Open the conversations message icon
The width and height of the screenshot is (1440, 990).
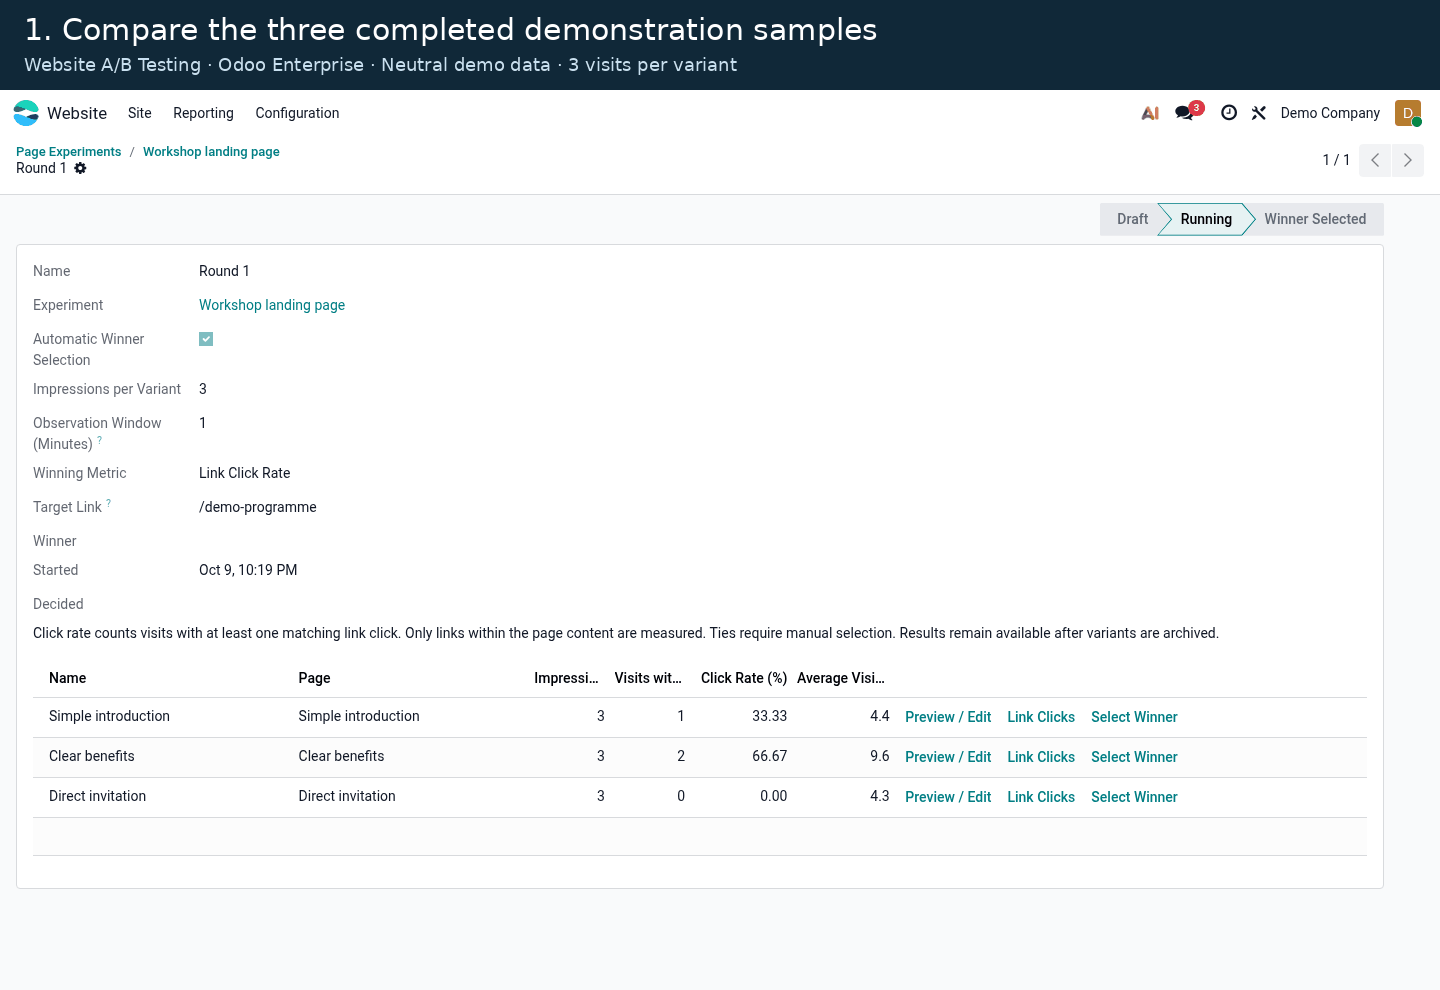pyautogui.click(x=1185, y=113)
